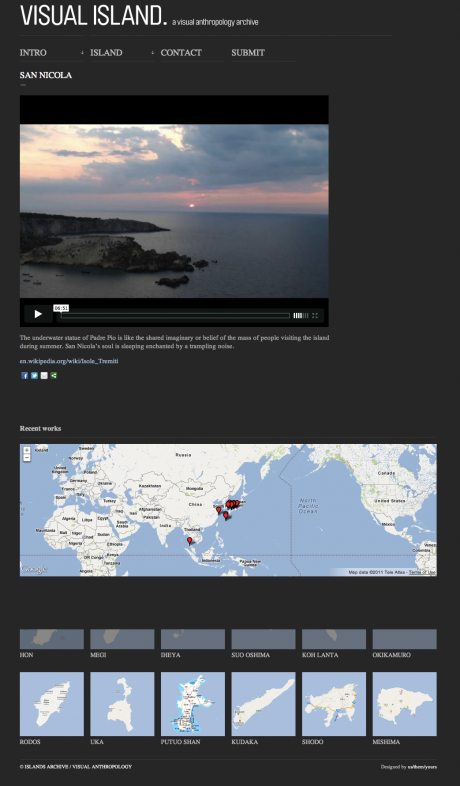The height and width of the screenshot is (786, 460).
Task: Click the green share icon
Action: 54,375
